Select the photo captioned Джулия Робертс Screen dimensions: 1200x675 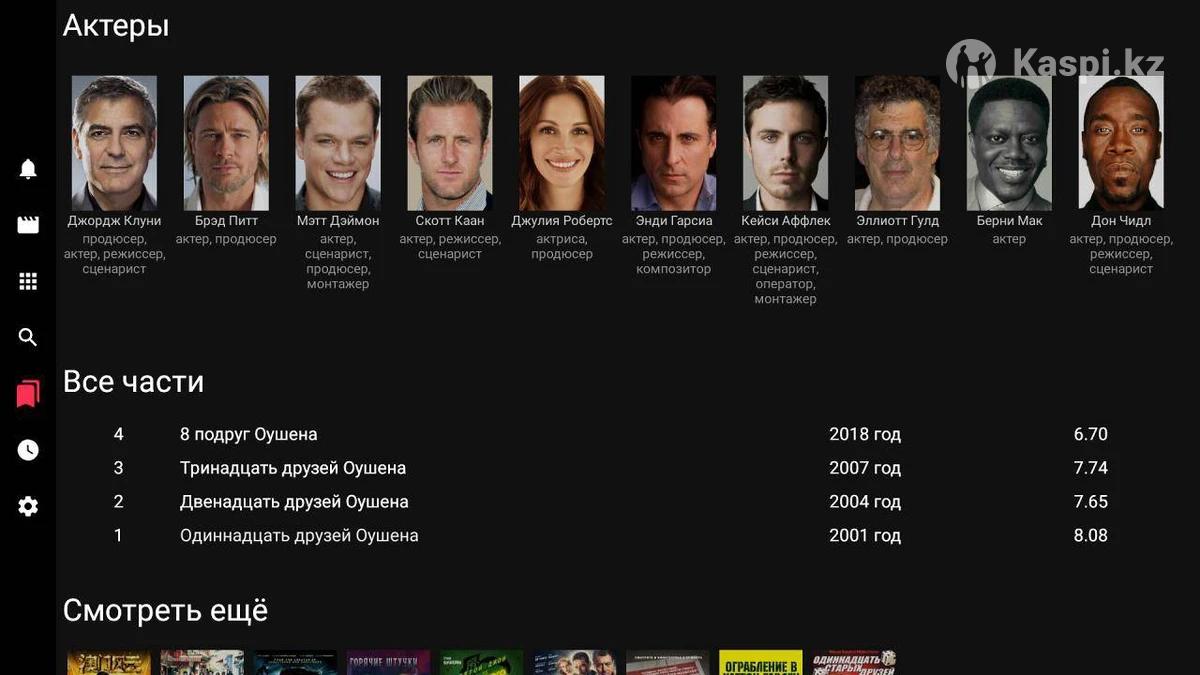tap(561, 143)
